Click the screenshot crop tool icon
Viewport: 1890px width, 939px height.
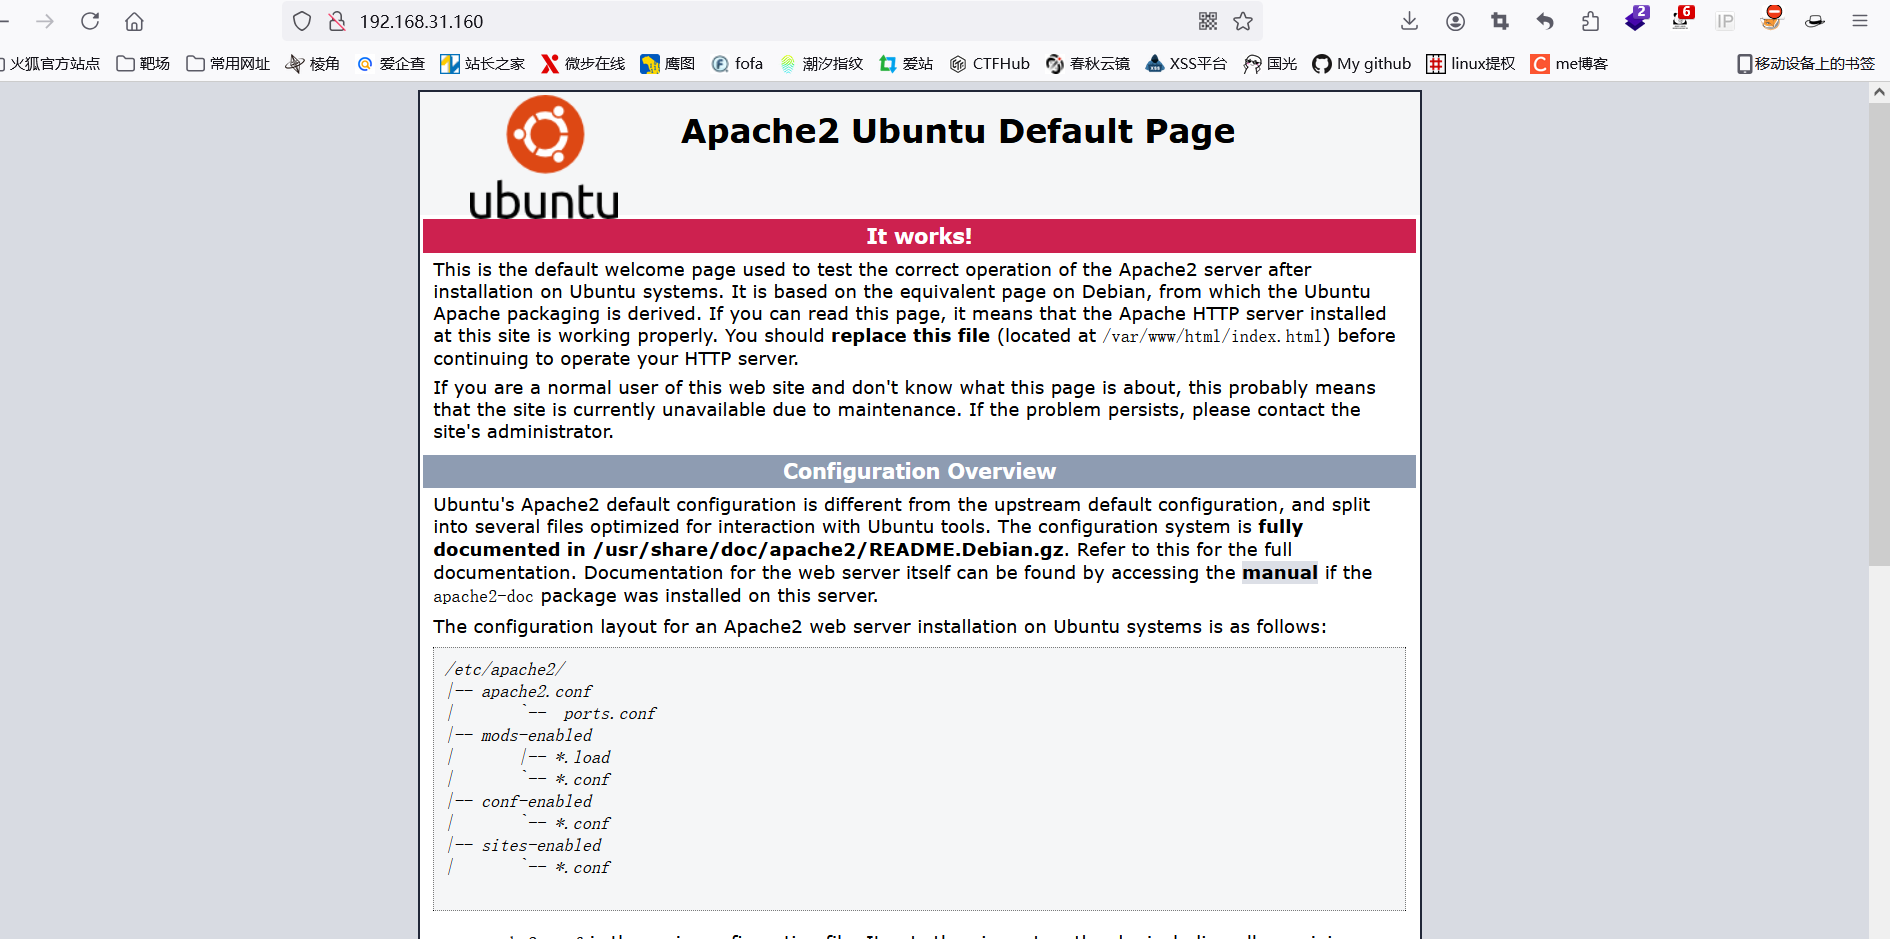click(1500, 21)
